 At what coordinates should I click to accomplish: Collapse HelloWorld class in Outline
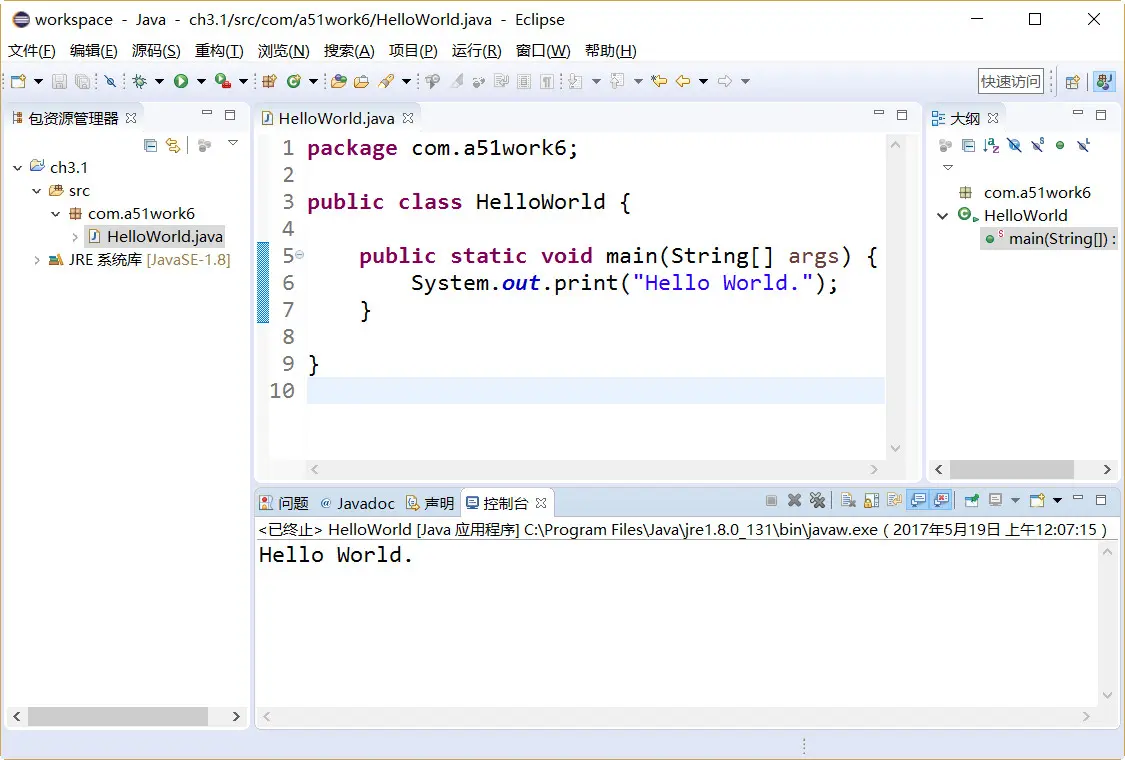943,216
